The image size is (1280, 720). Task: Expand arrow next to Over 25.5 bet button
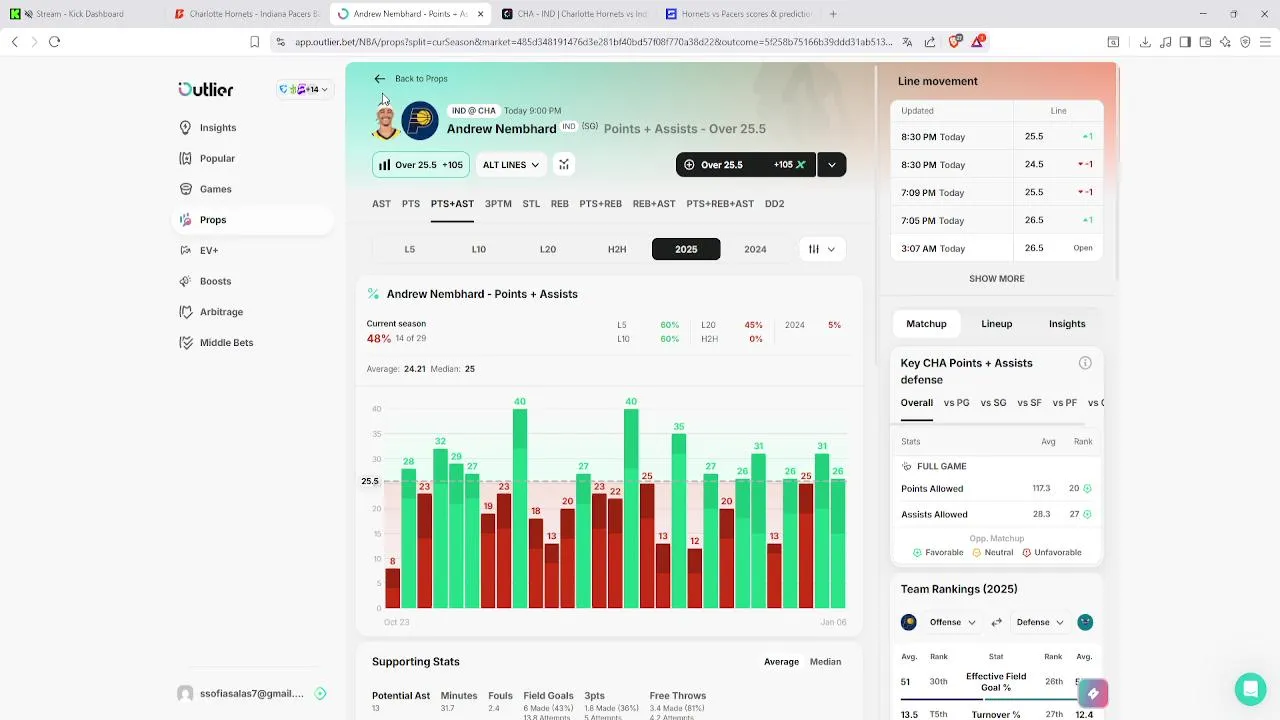coord(832,165)
